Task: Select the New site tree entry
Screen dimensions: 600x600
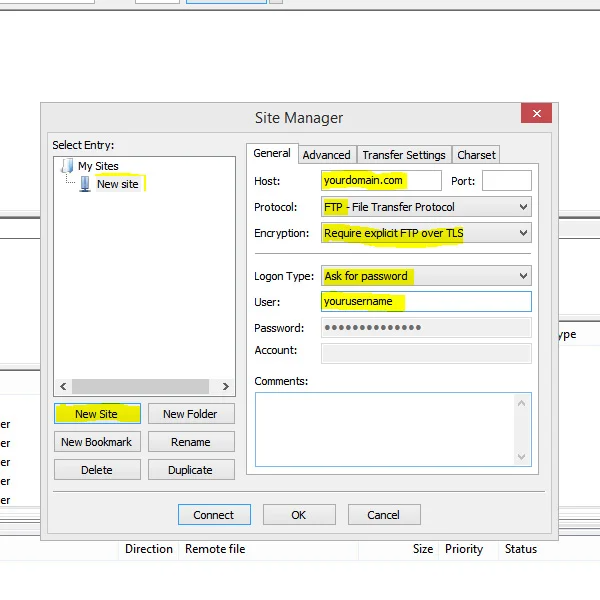Action: (x=117, y=184)
